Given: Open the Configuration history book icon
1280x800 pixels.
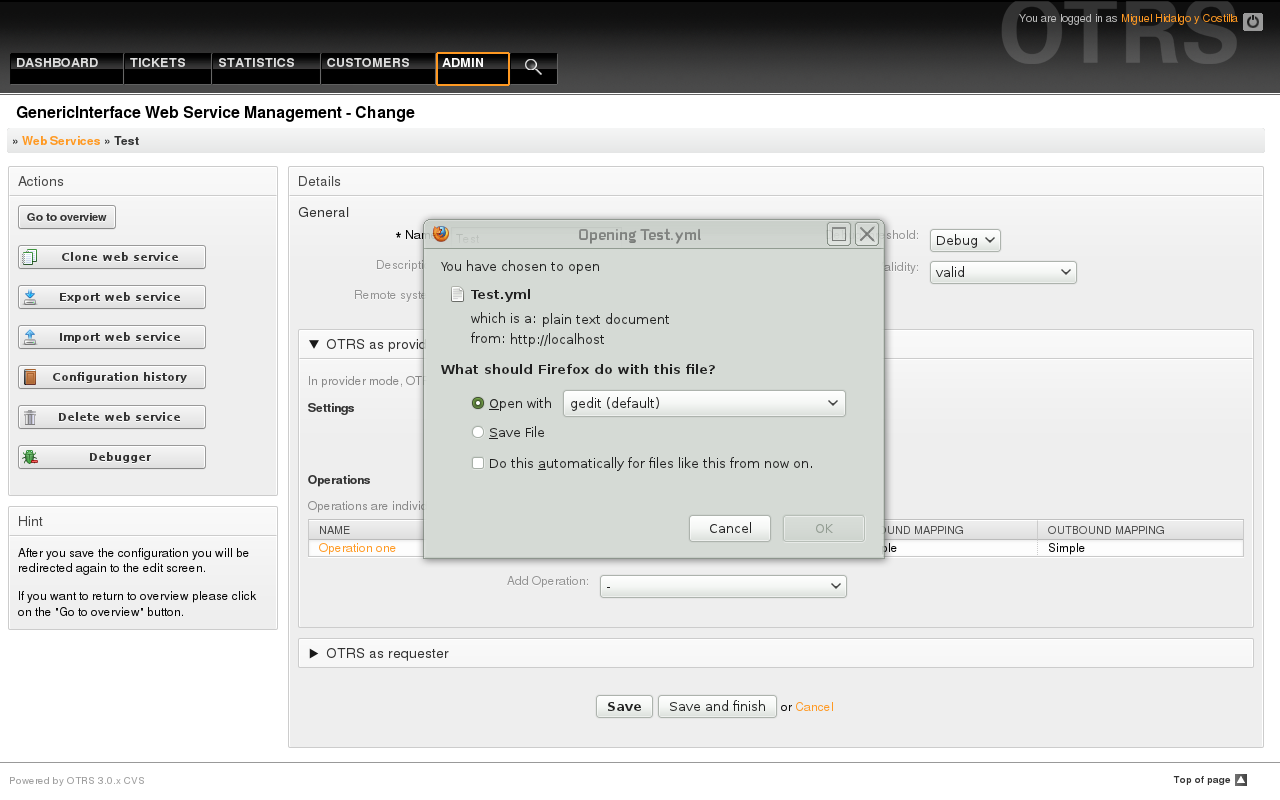Looking at the screenshot, I should (30, 377).
